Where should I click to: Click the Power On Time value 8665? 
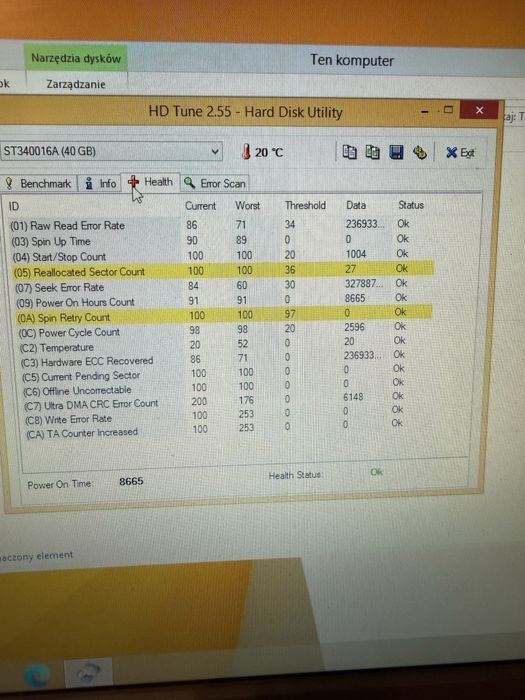point(131,481)
